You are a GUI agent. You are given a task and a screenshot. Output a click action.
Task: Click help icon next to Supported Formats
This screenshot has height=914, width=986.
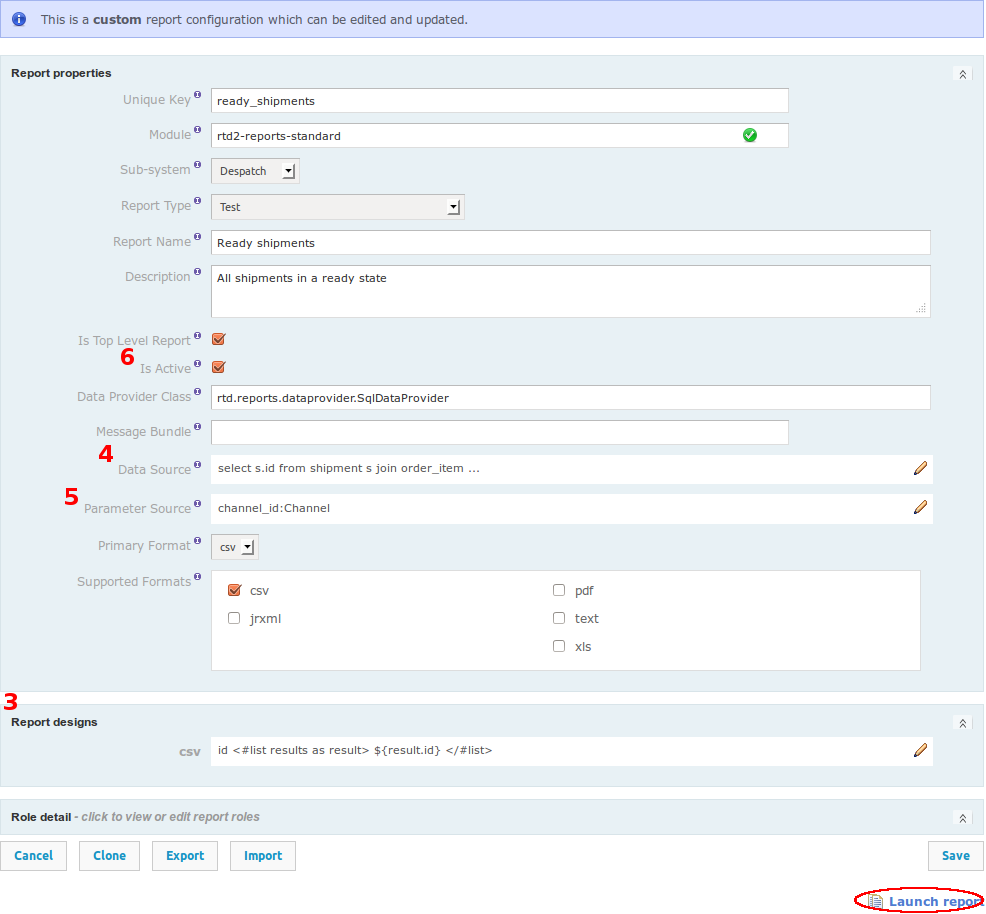[197, 574]
